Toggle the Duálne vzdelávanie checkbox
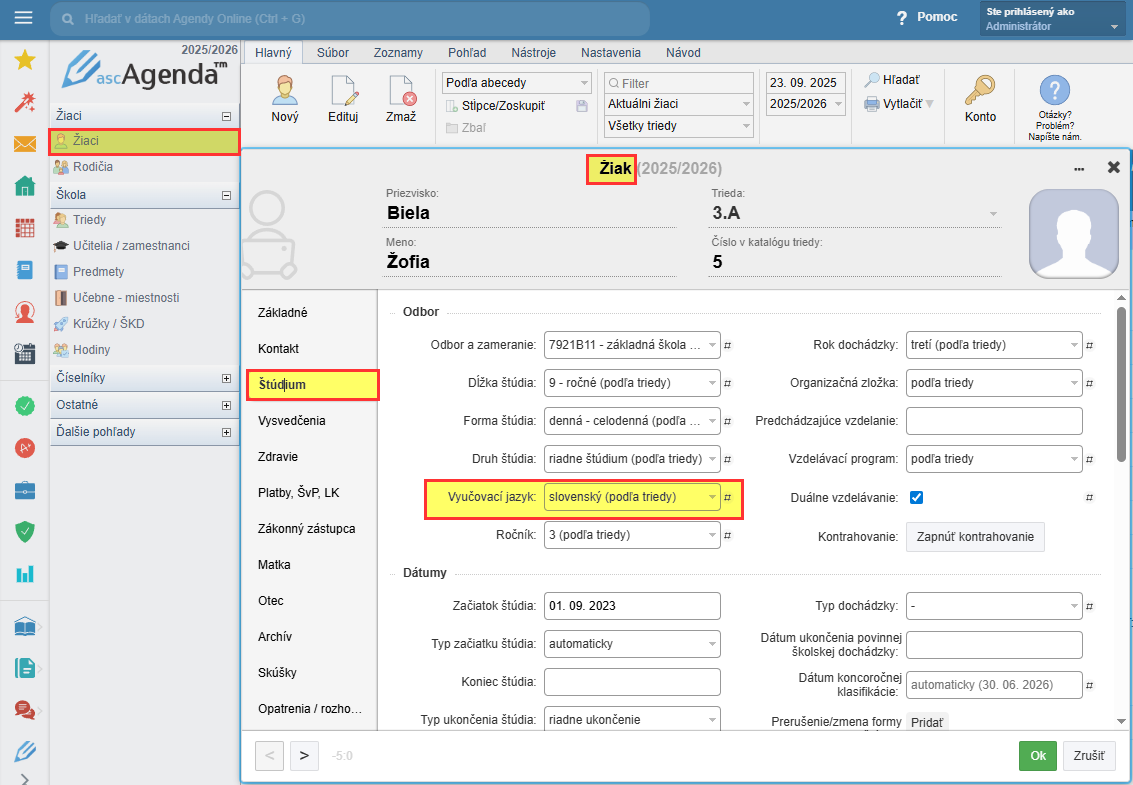Screen dimensions: 1133x785 coord(916,497)
